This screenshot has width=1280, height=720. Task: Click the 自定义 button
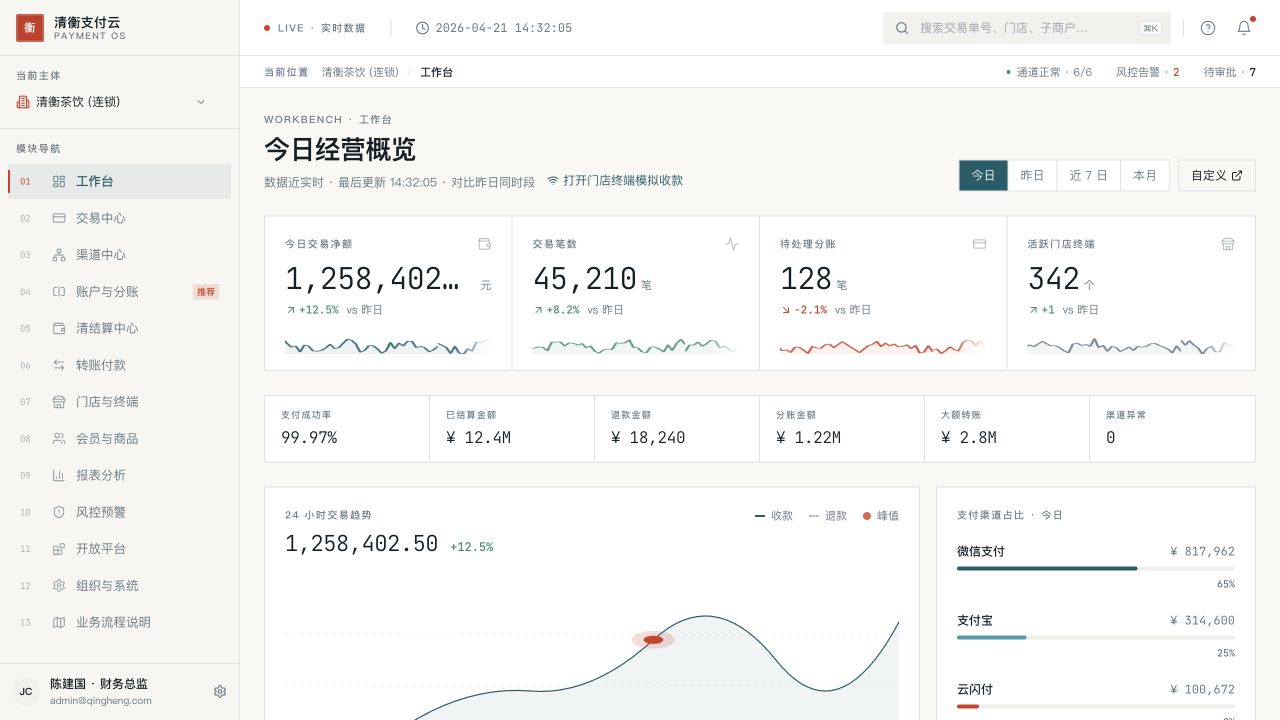pyautogui.click(x=1217, y=175)
